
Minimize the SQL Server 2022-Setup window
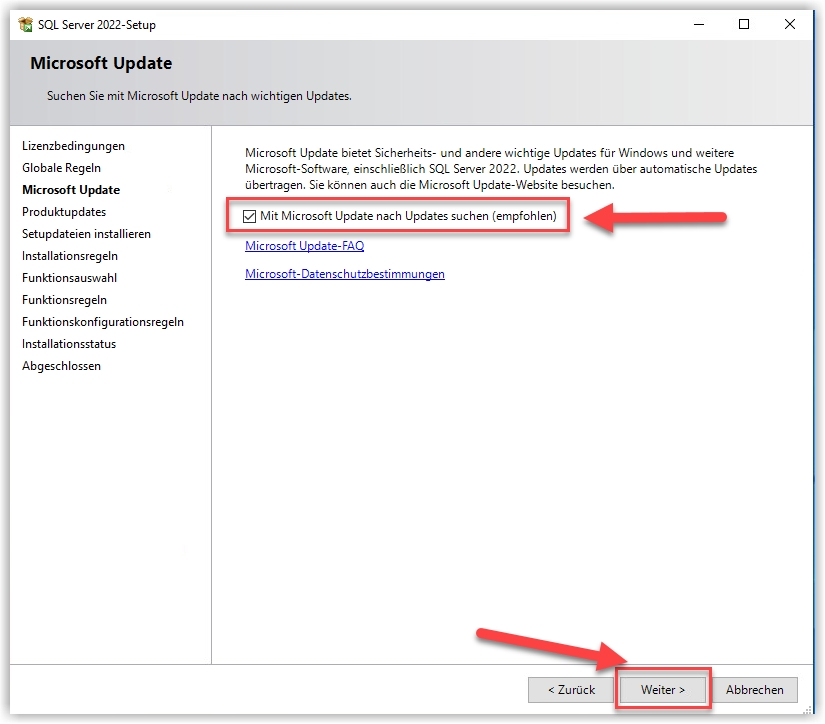[x=699, y=24]
